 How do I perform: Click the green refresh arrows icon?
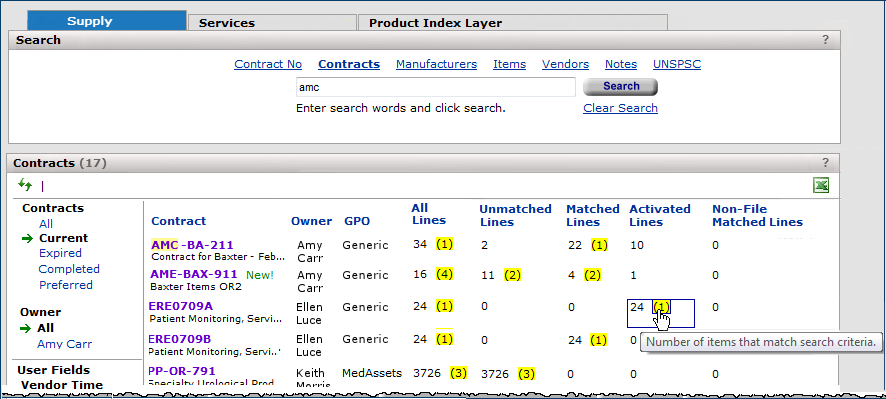pyautogui.click(x=25, y=185)
